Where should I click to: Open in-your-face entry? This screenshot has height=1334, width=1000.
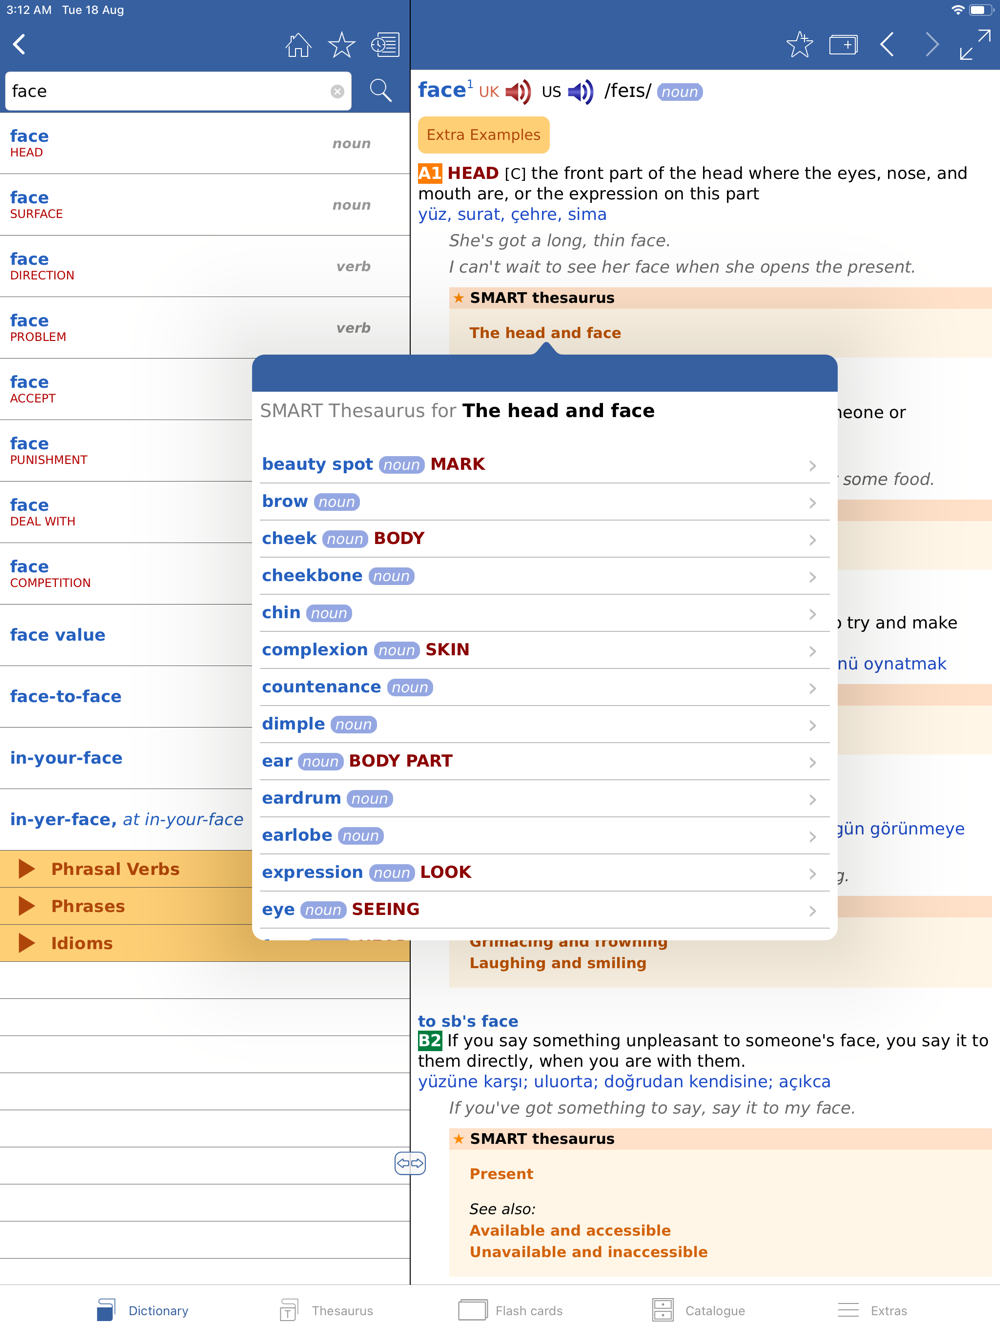click(x=126, y=758)
